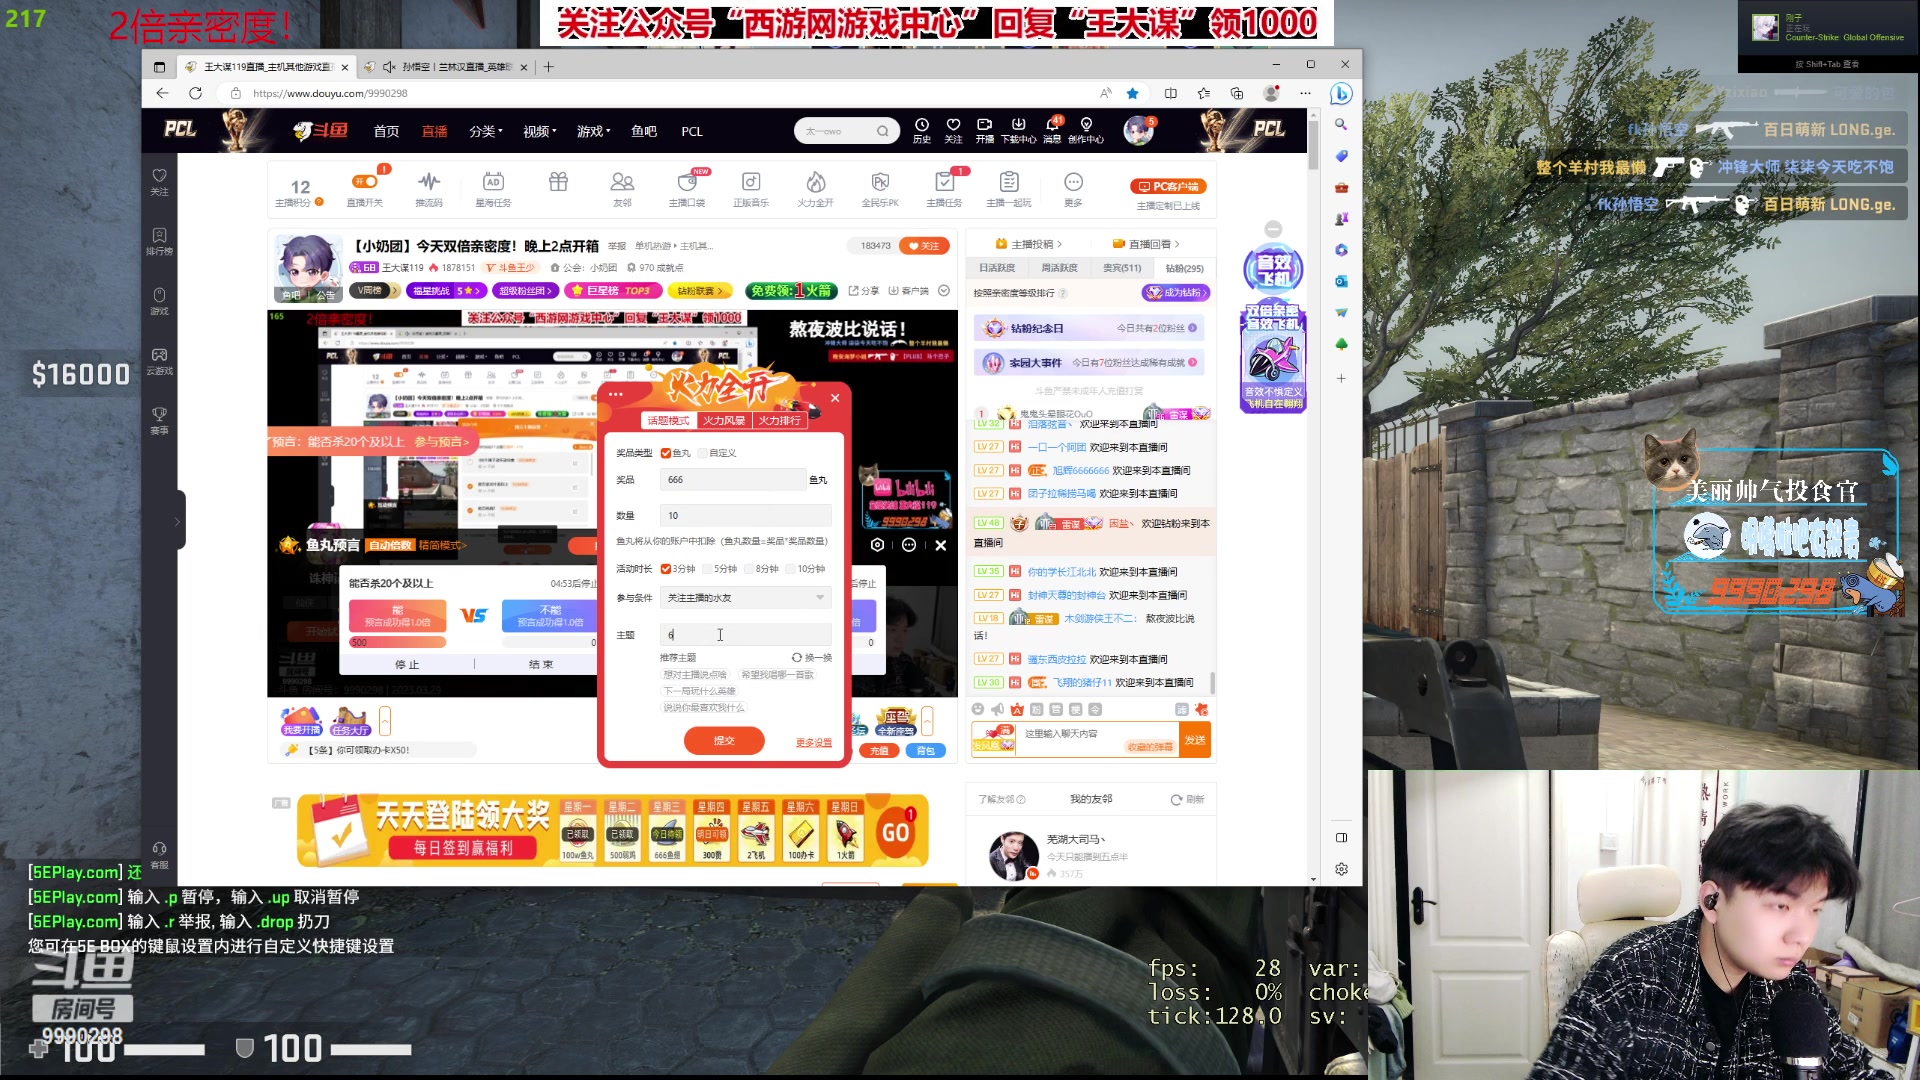Select the 8分钟 duration checkbox
Viewport: 1920px width, 1080px height.
click(x=750, y=569)
